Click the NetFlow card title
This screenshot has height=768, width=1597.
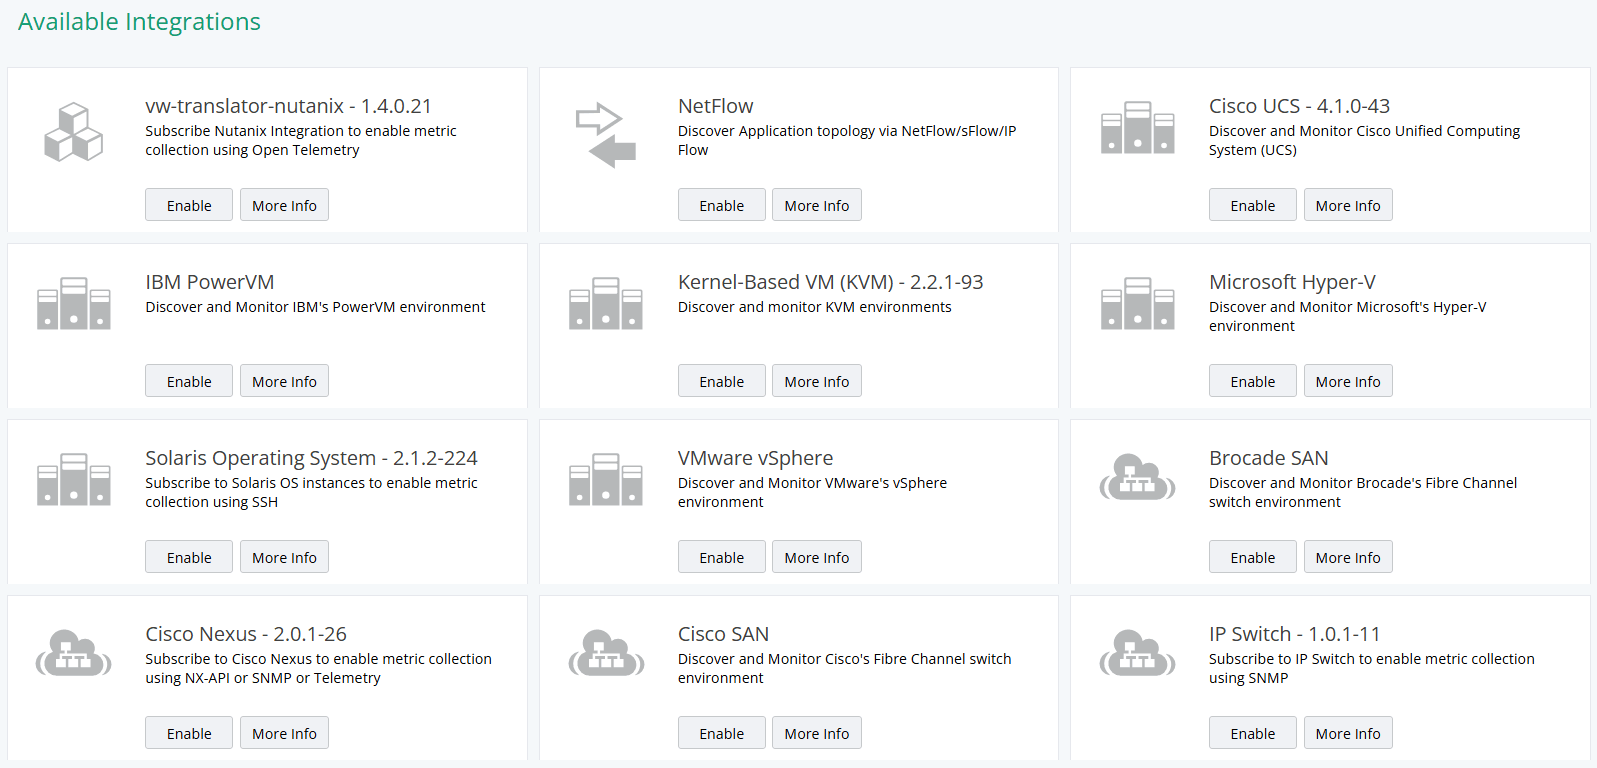[x=715, y=106]
